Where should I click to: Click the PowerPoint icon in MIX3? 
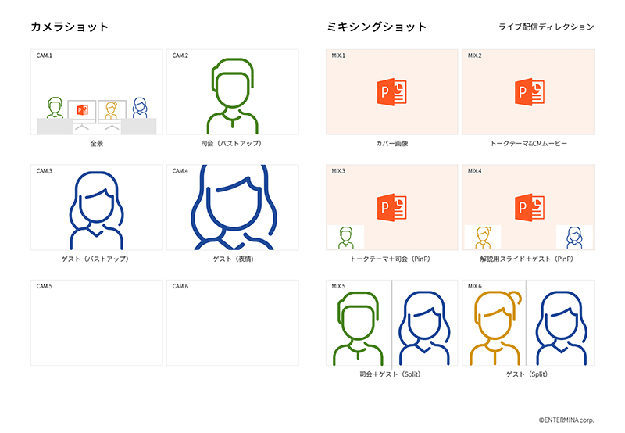coord(393,207)
